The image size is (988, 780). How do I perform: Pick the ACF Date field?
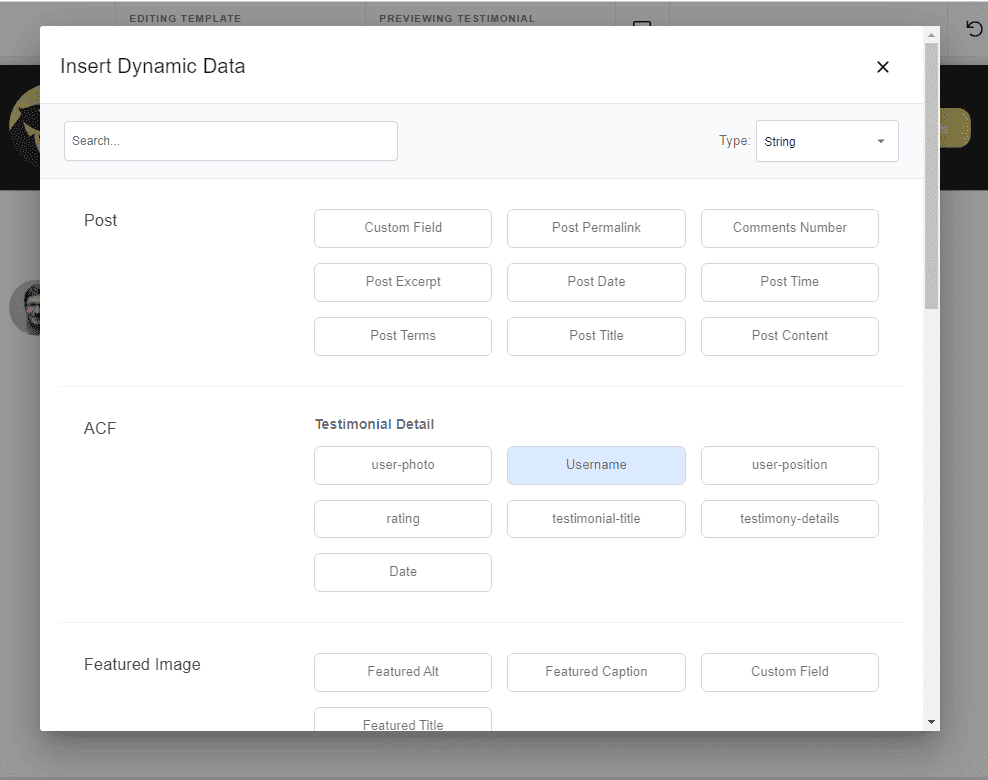403,572
